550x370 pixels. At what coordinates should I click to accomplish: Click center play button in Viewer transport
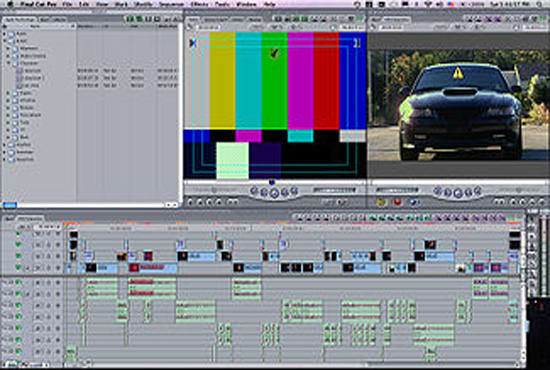tap(275, 193)
